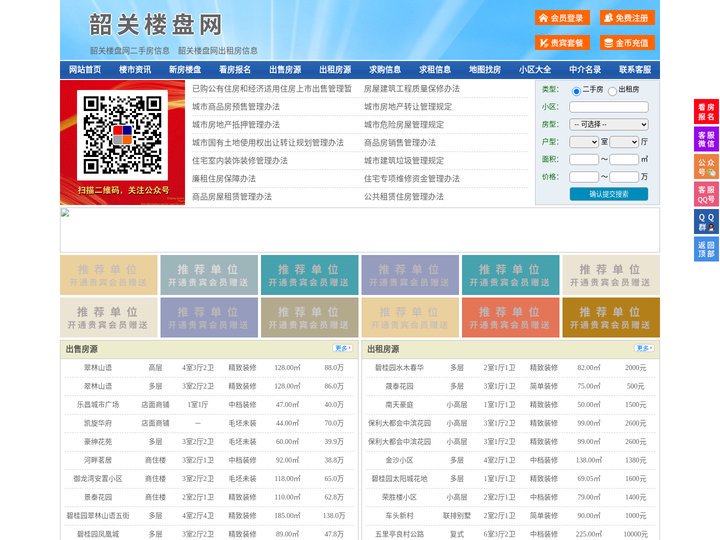
Task: Click the first-row teal 推荐单位 tile below 出售房源 nav item
Action: pos(309,275)
